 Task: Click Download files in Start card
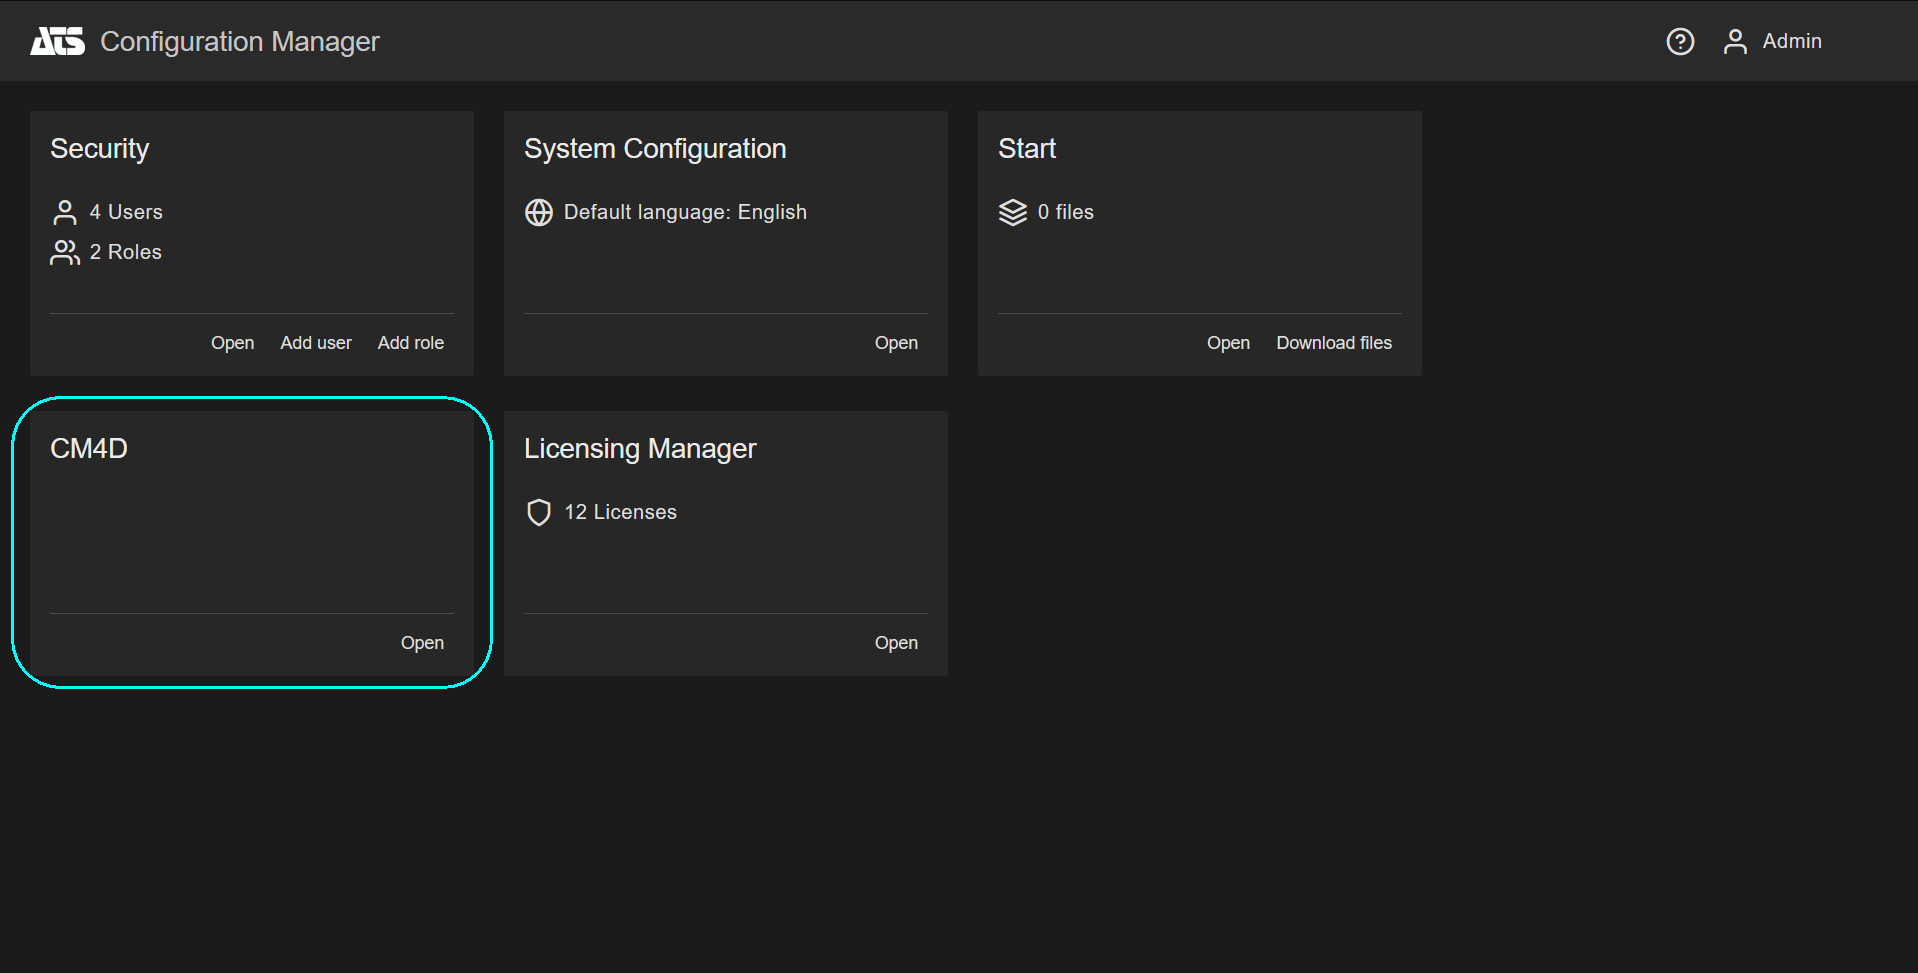[x=1334, y=343]
